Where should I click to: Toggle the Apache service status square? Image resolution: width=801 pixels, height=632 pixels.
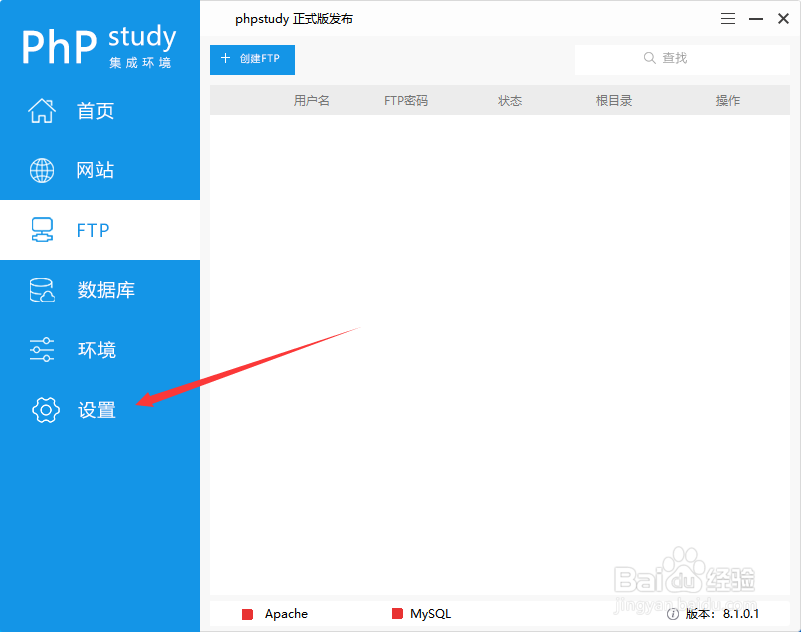[x=249, y=614]
